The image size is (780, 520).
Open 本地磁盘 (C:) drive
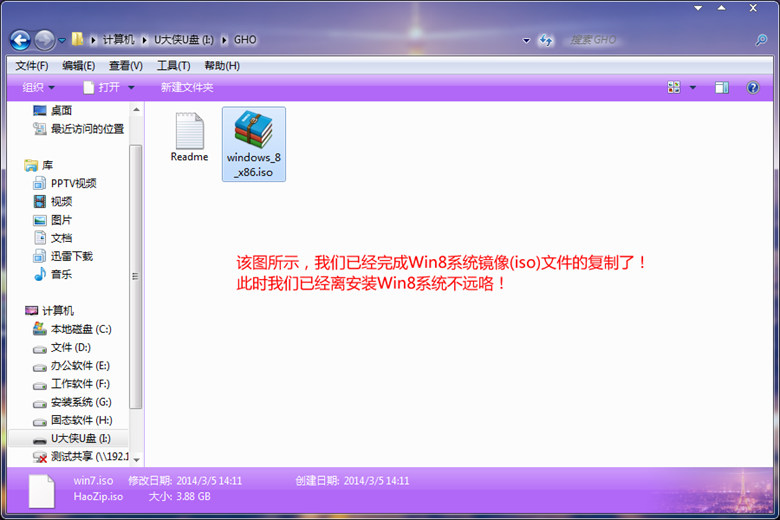[72, 329]
